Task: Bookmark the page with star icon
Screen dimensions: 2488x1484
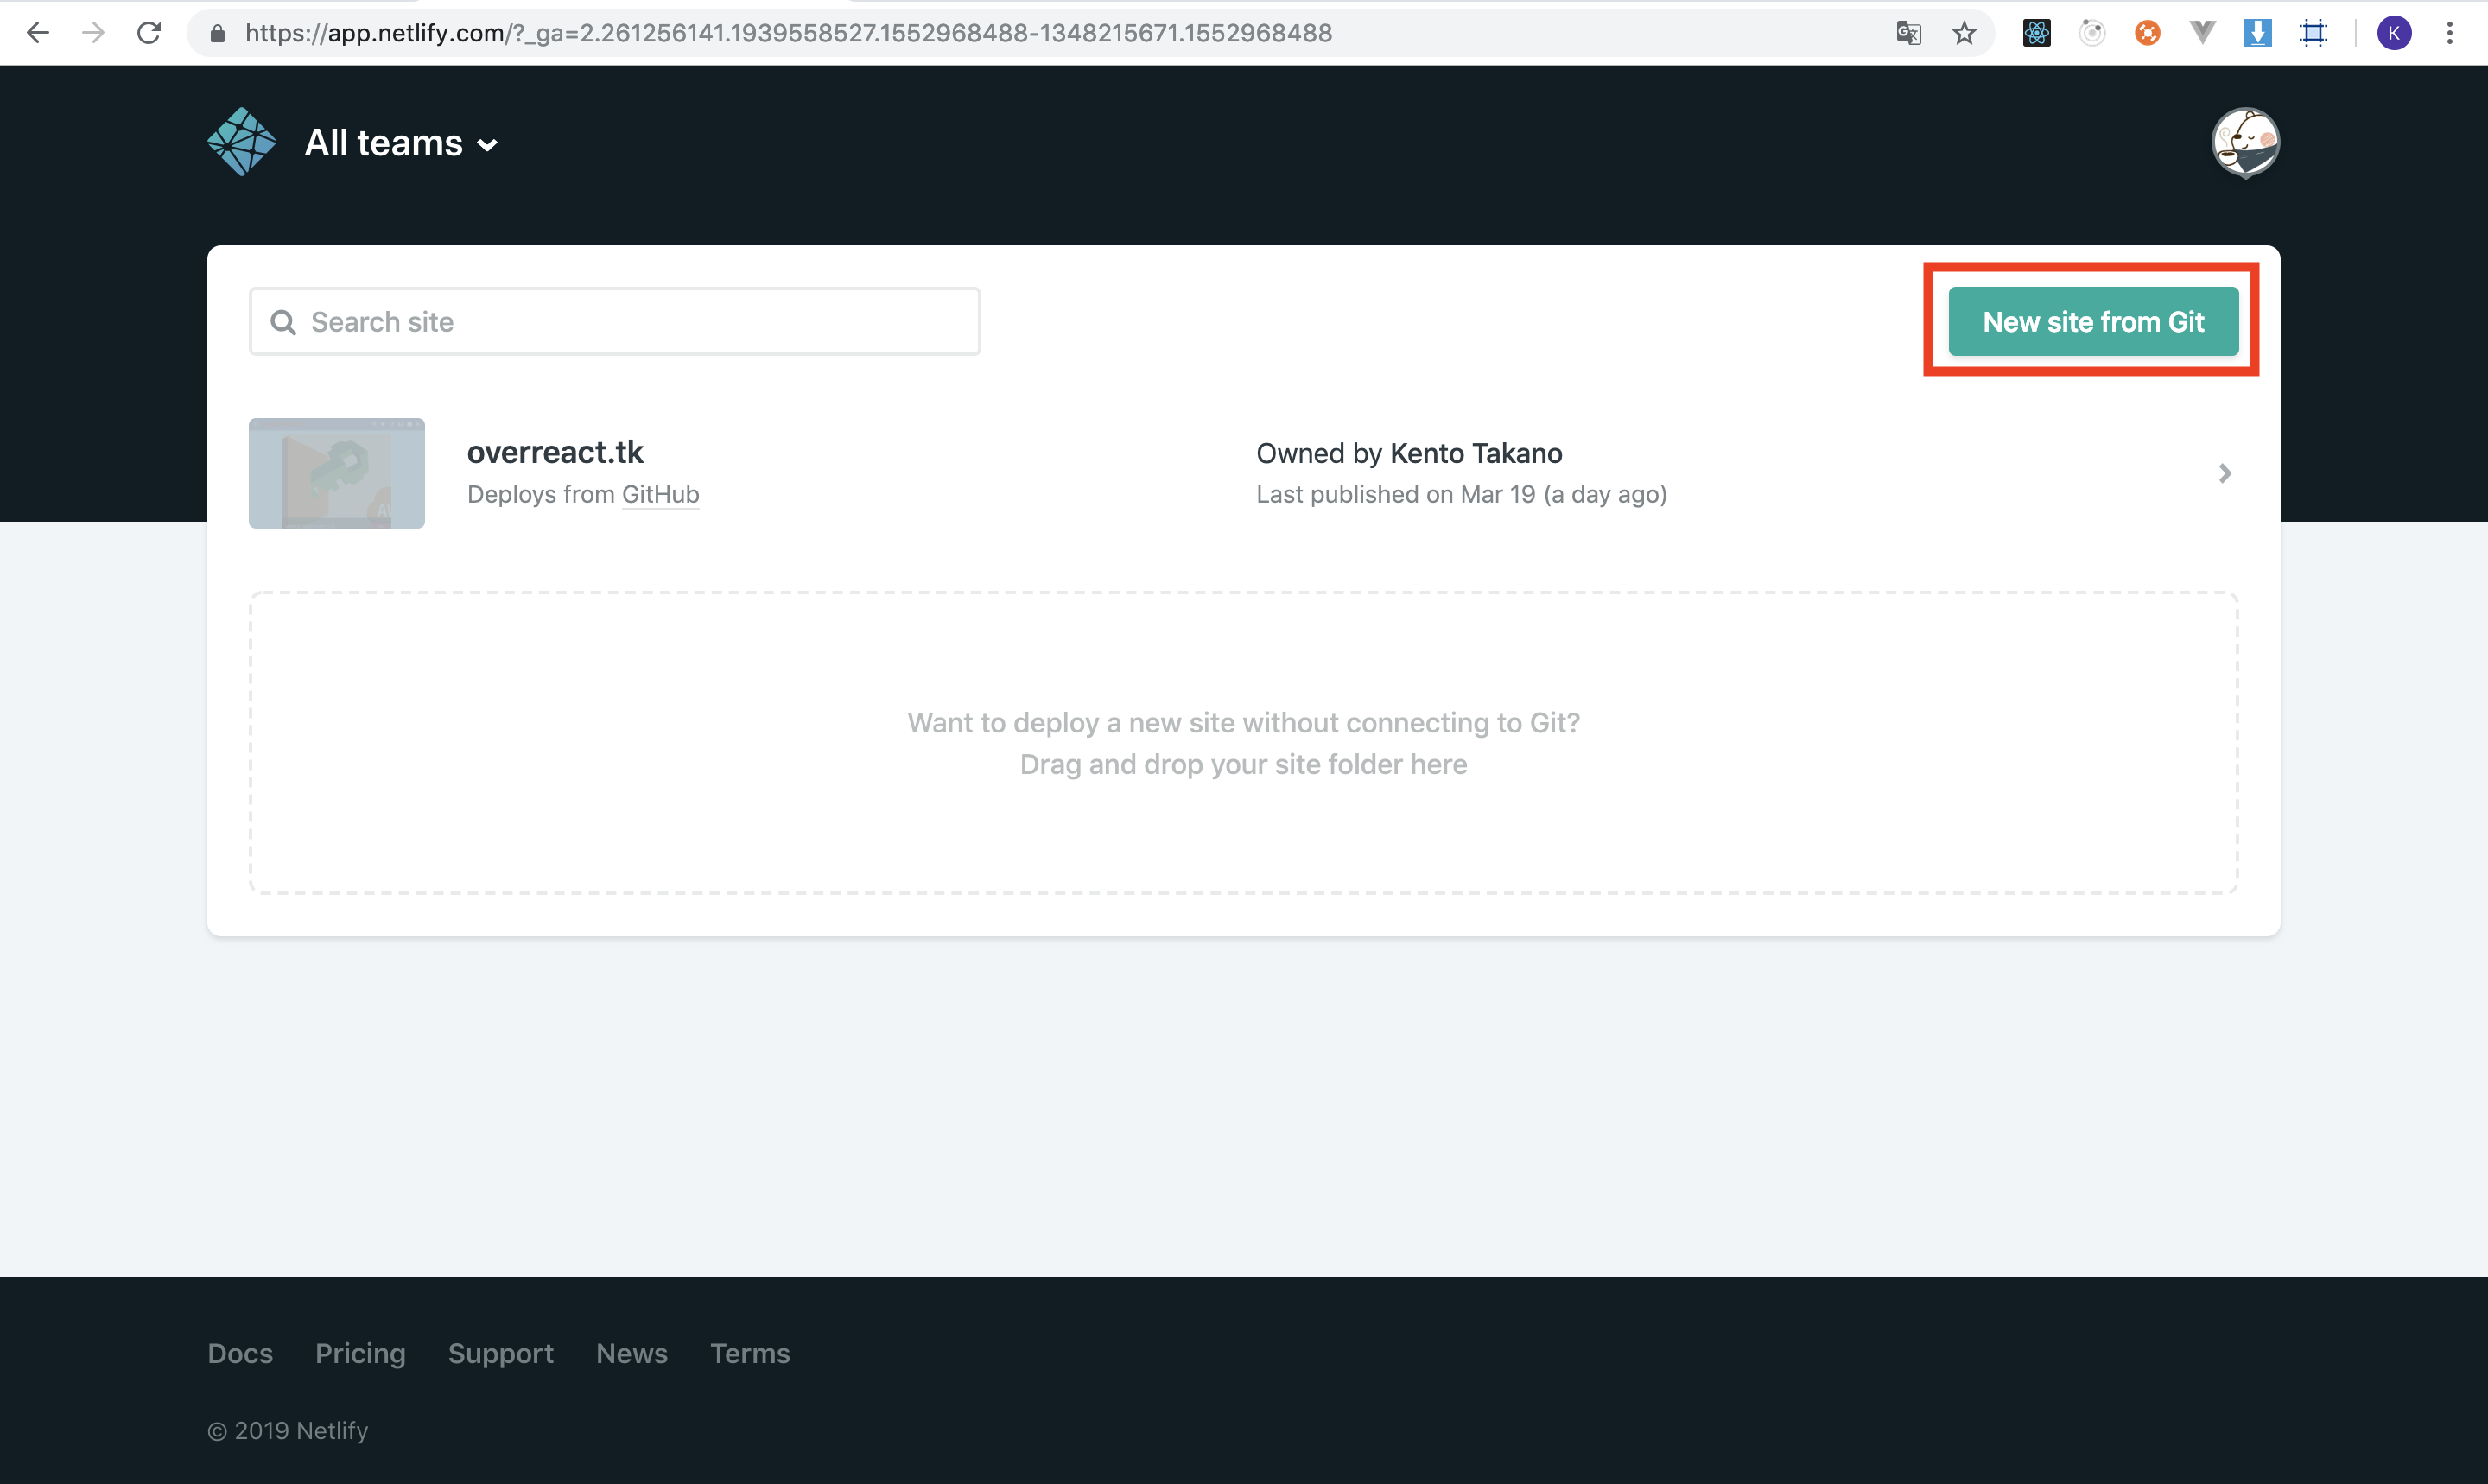Action: pos(1964,33)
